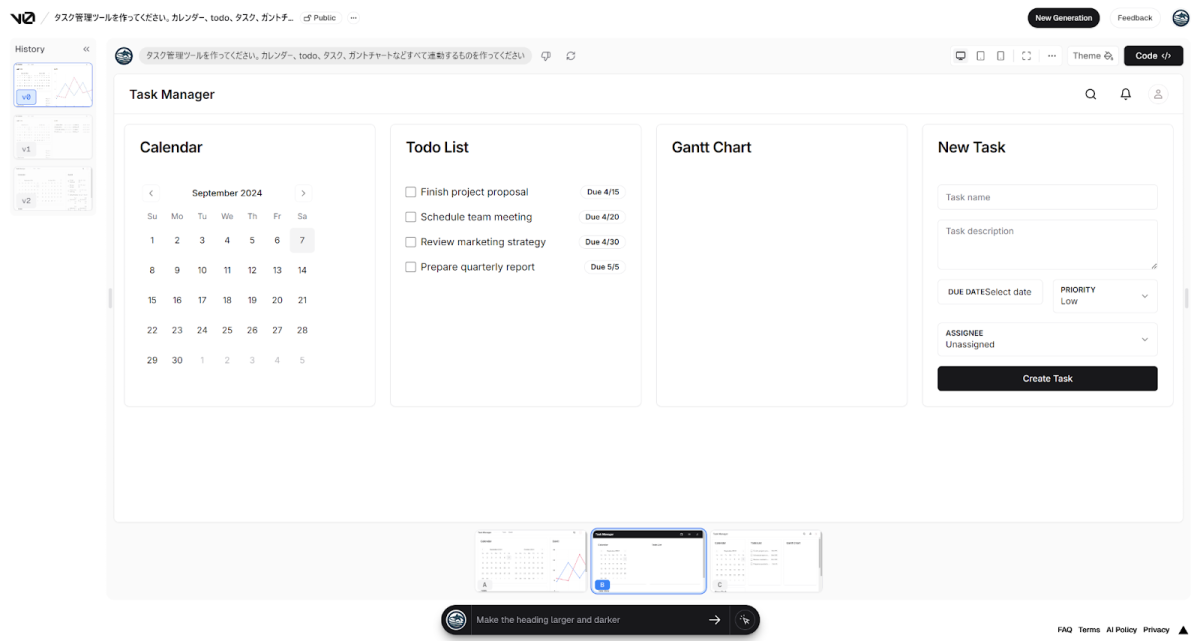Check the Schedule team meeting checkbox
The image size is (1200, 641).
[410, 217]
